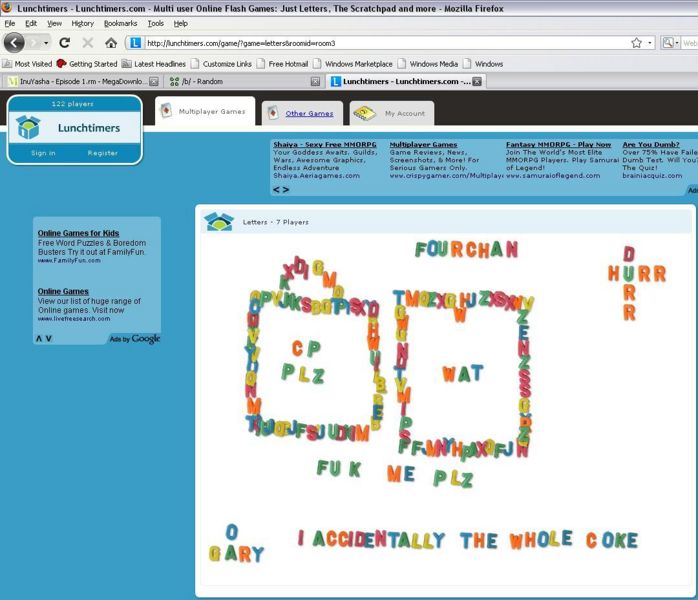Open the Bookmarks menu
The image size is (698, 600).
click(121, 23)
